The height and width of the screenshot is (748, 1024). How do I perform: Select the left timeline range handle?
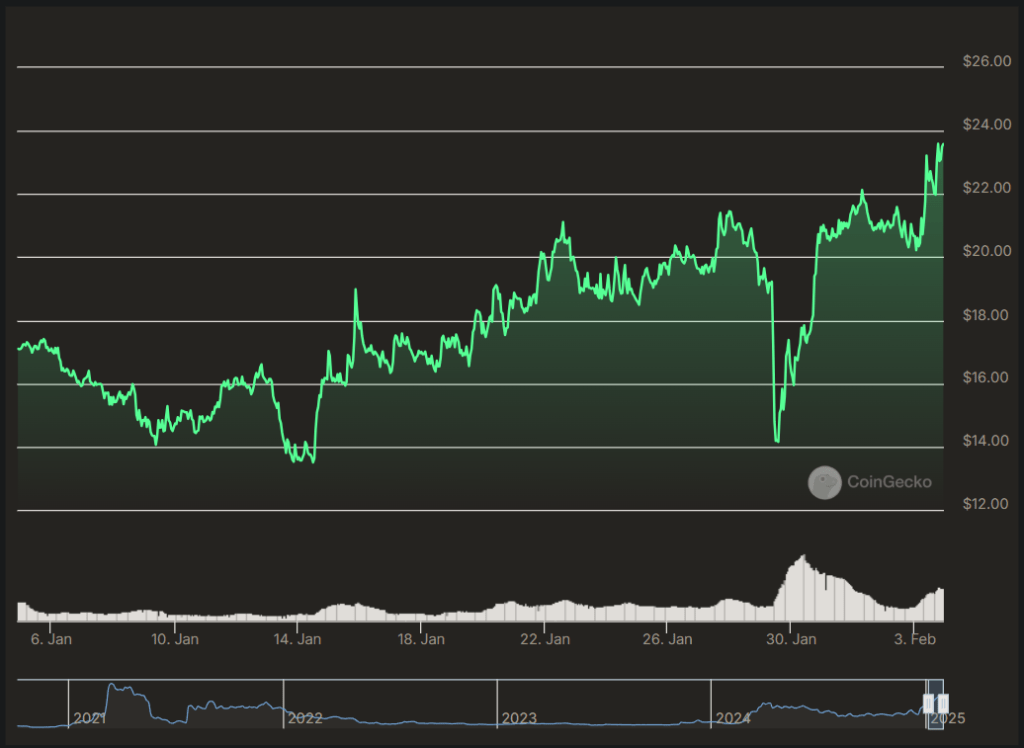[928, 705]
